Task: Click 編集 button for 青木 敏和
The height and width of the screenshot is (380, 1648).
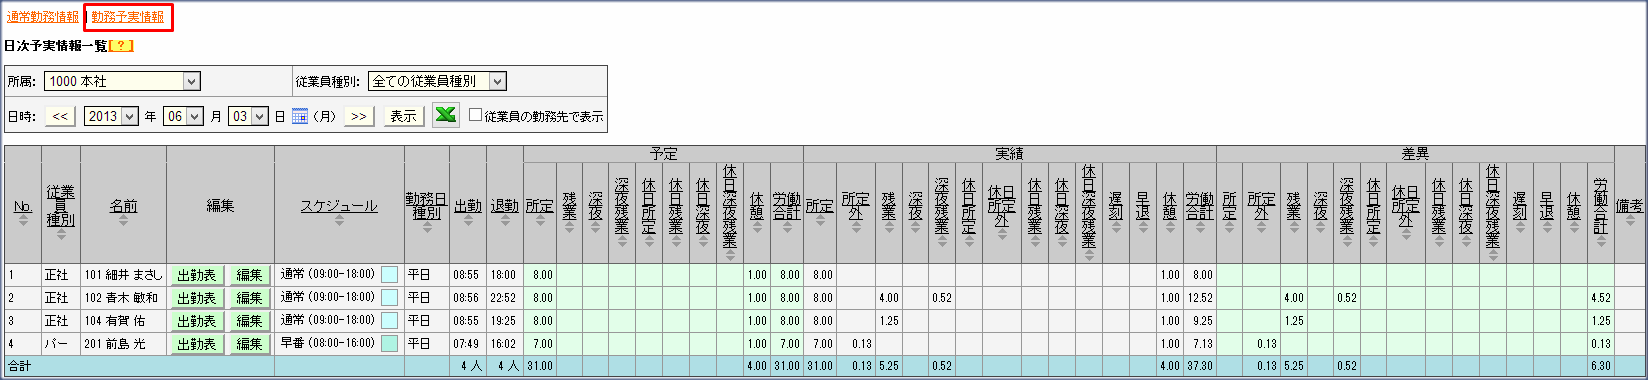Action: pos(249,298)
